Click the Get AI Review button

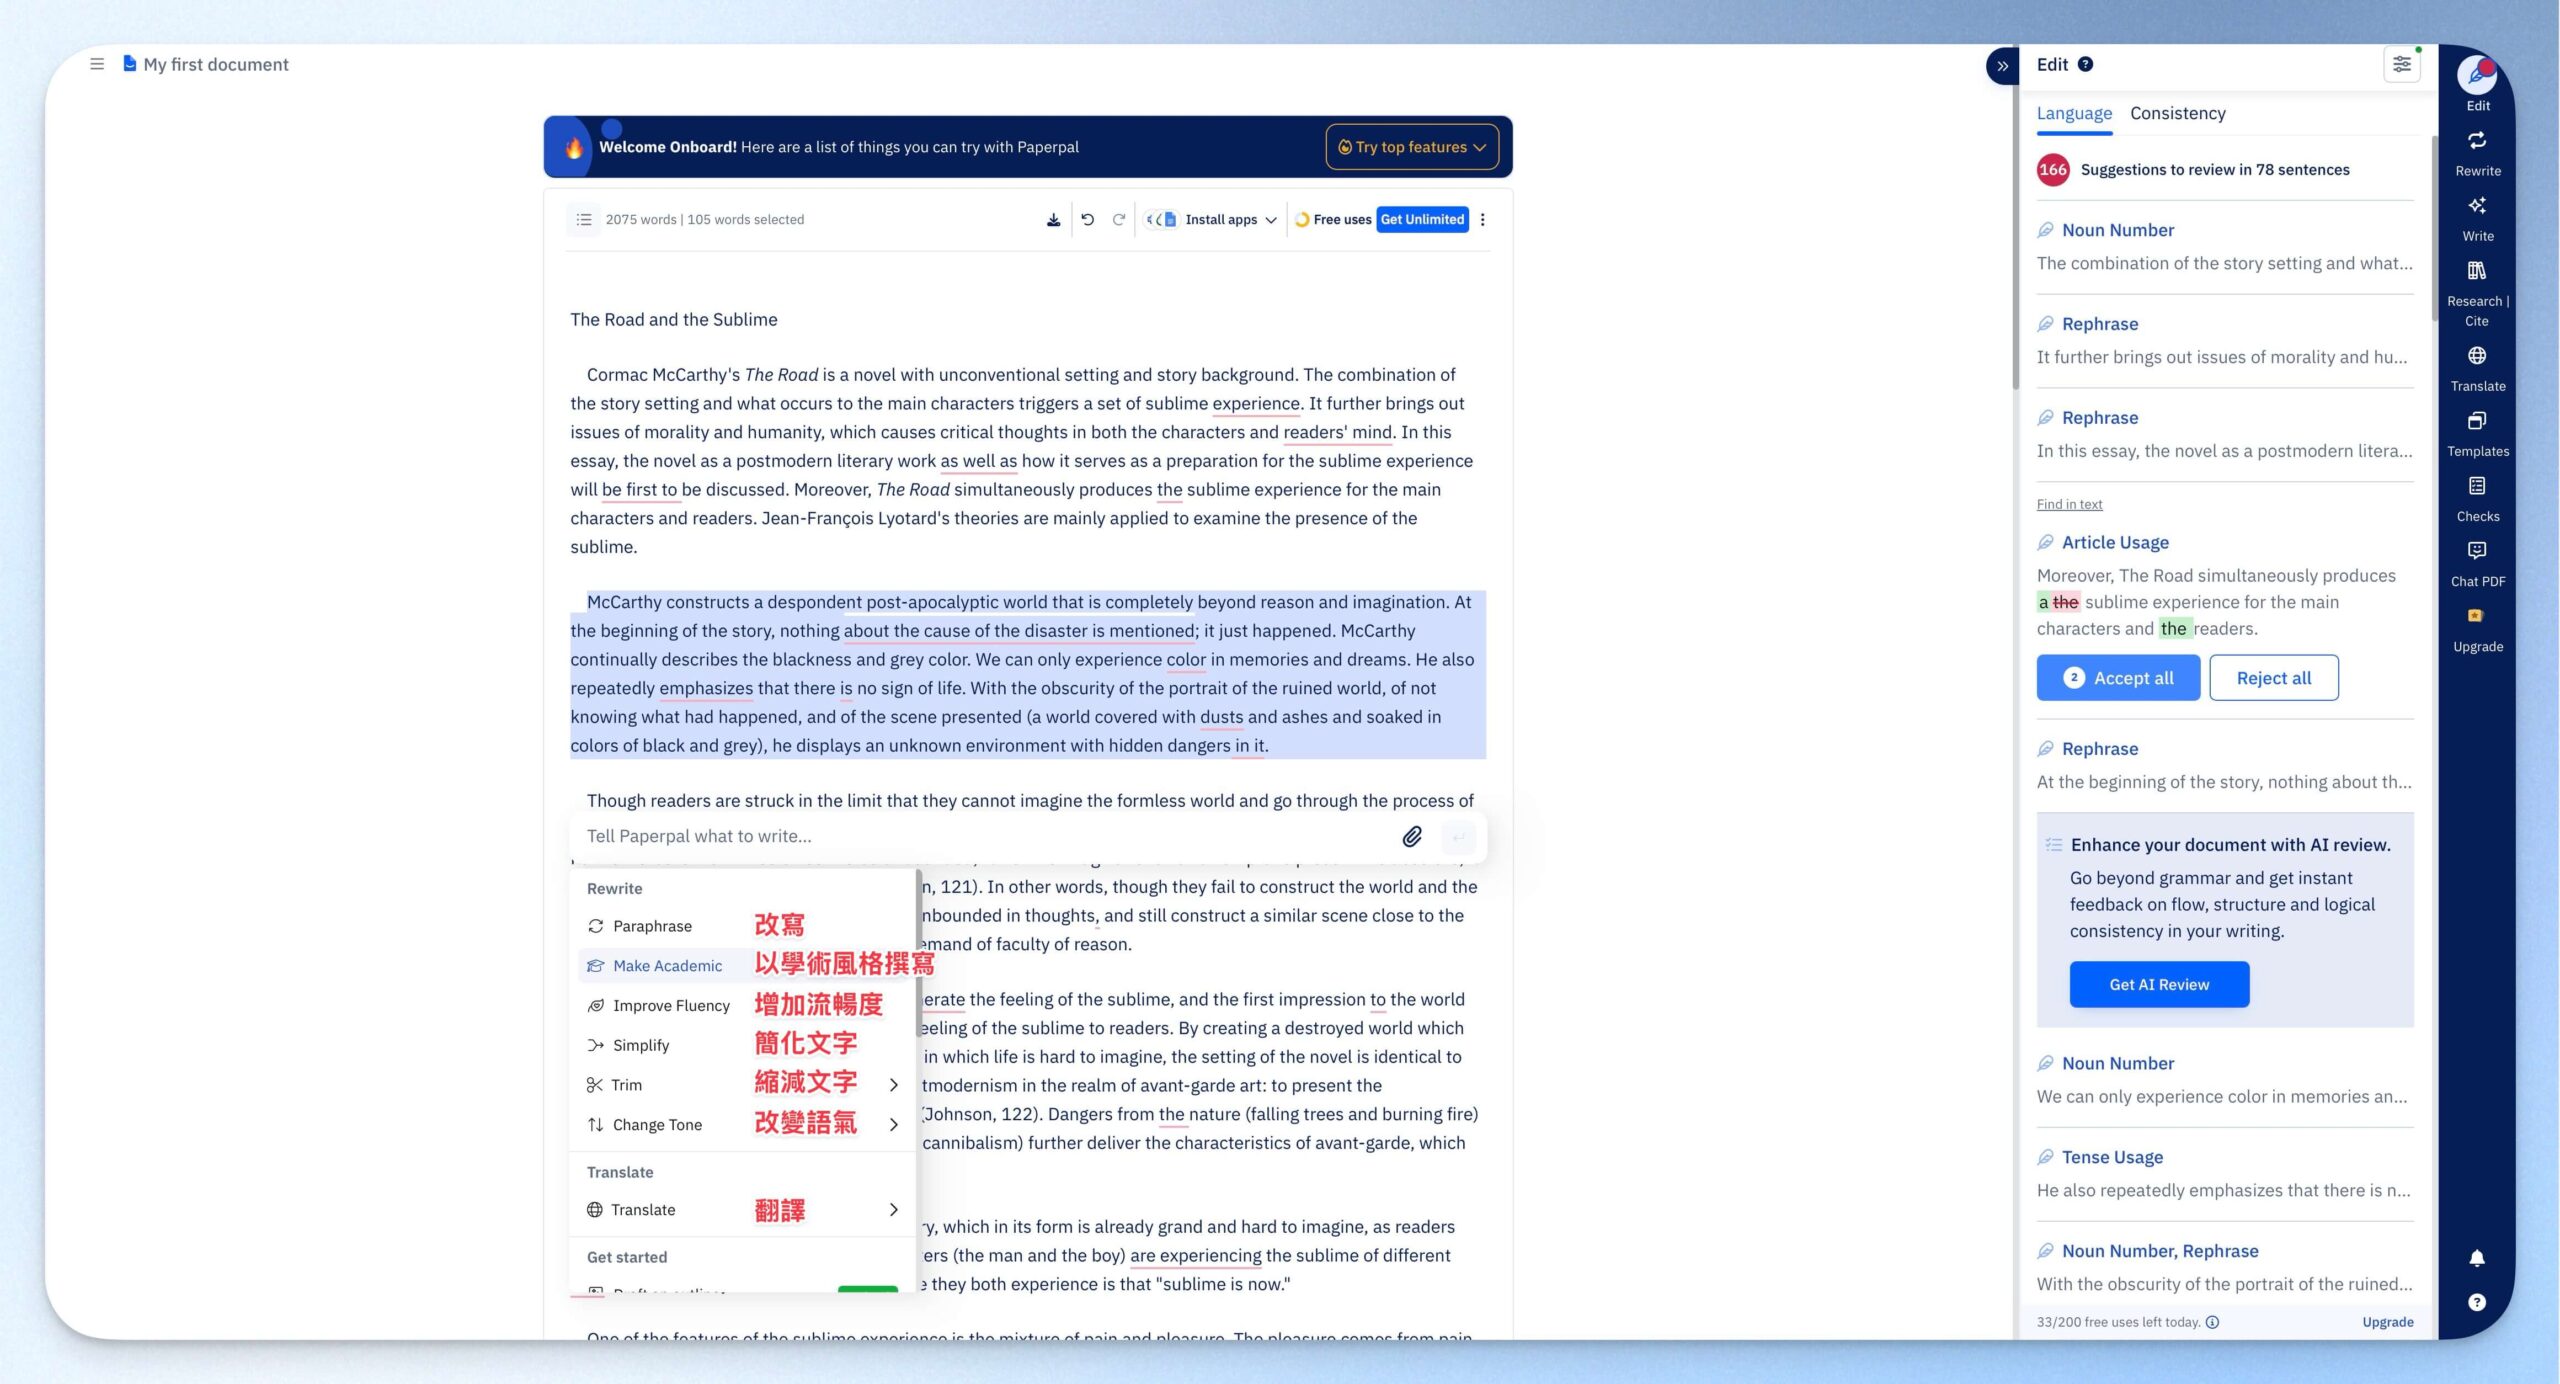pyautogui.click(x=2159, y=984)
